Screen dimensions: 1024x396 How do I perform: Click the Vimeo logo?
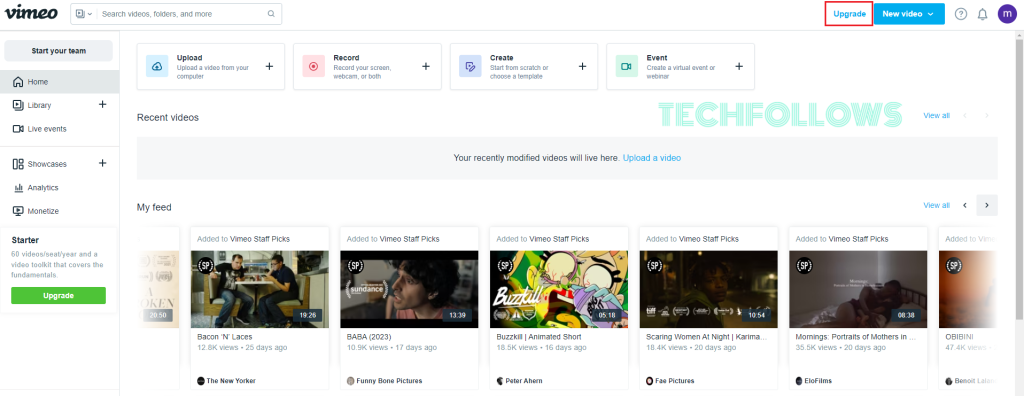tap(31, 13)
